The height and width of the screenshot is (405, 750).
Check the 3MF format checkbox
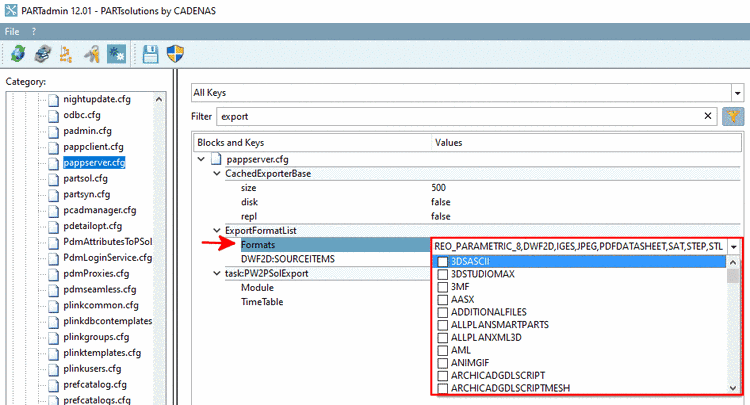pyautogui.click(x=443, y=287)
